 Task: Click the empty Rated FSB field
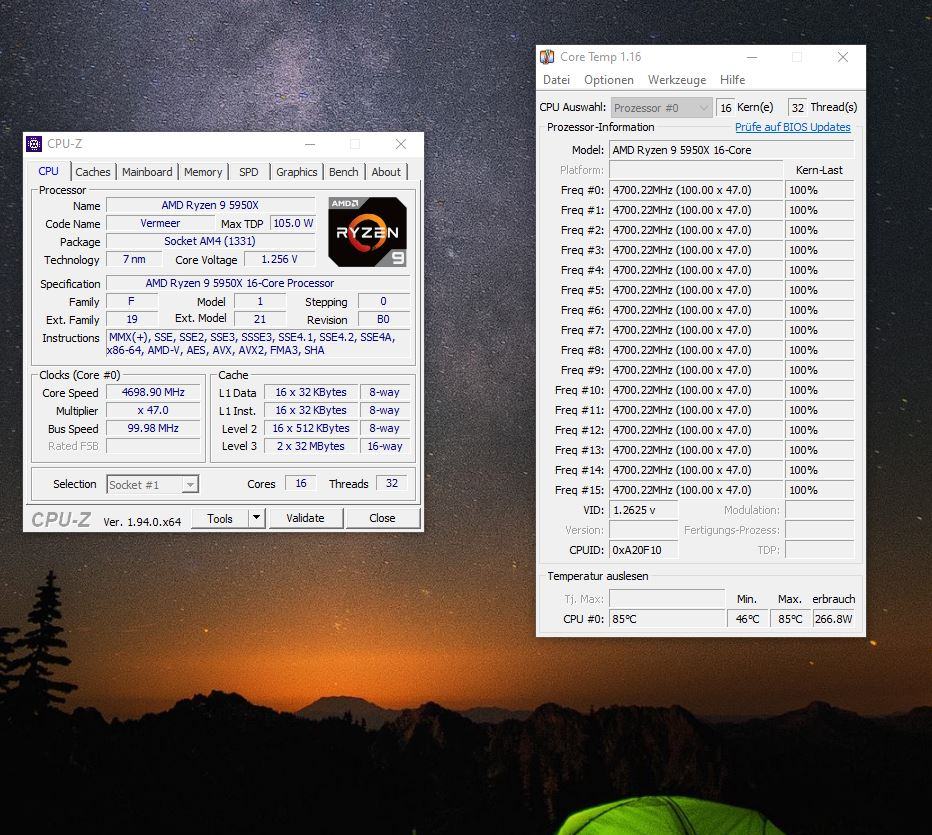click(x=153, y=446)
